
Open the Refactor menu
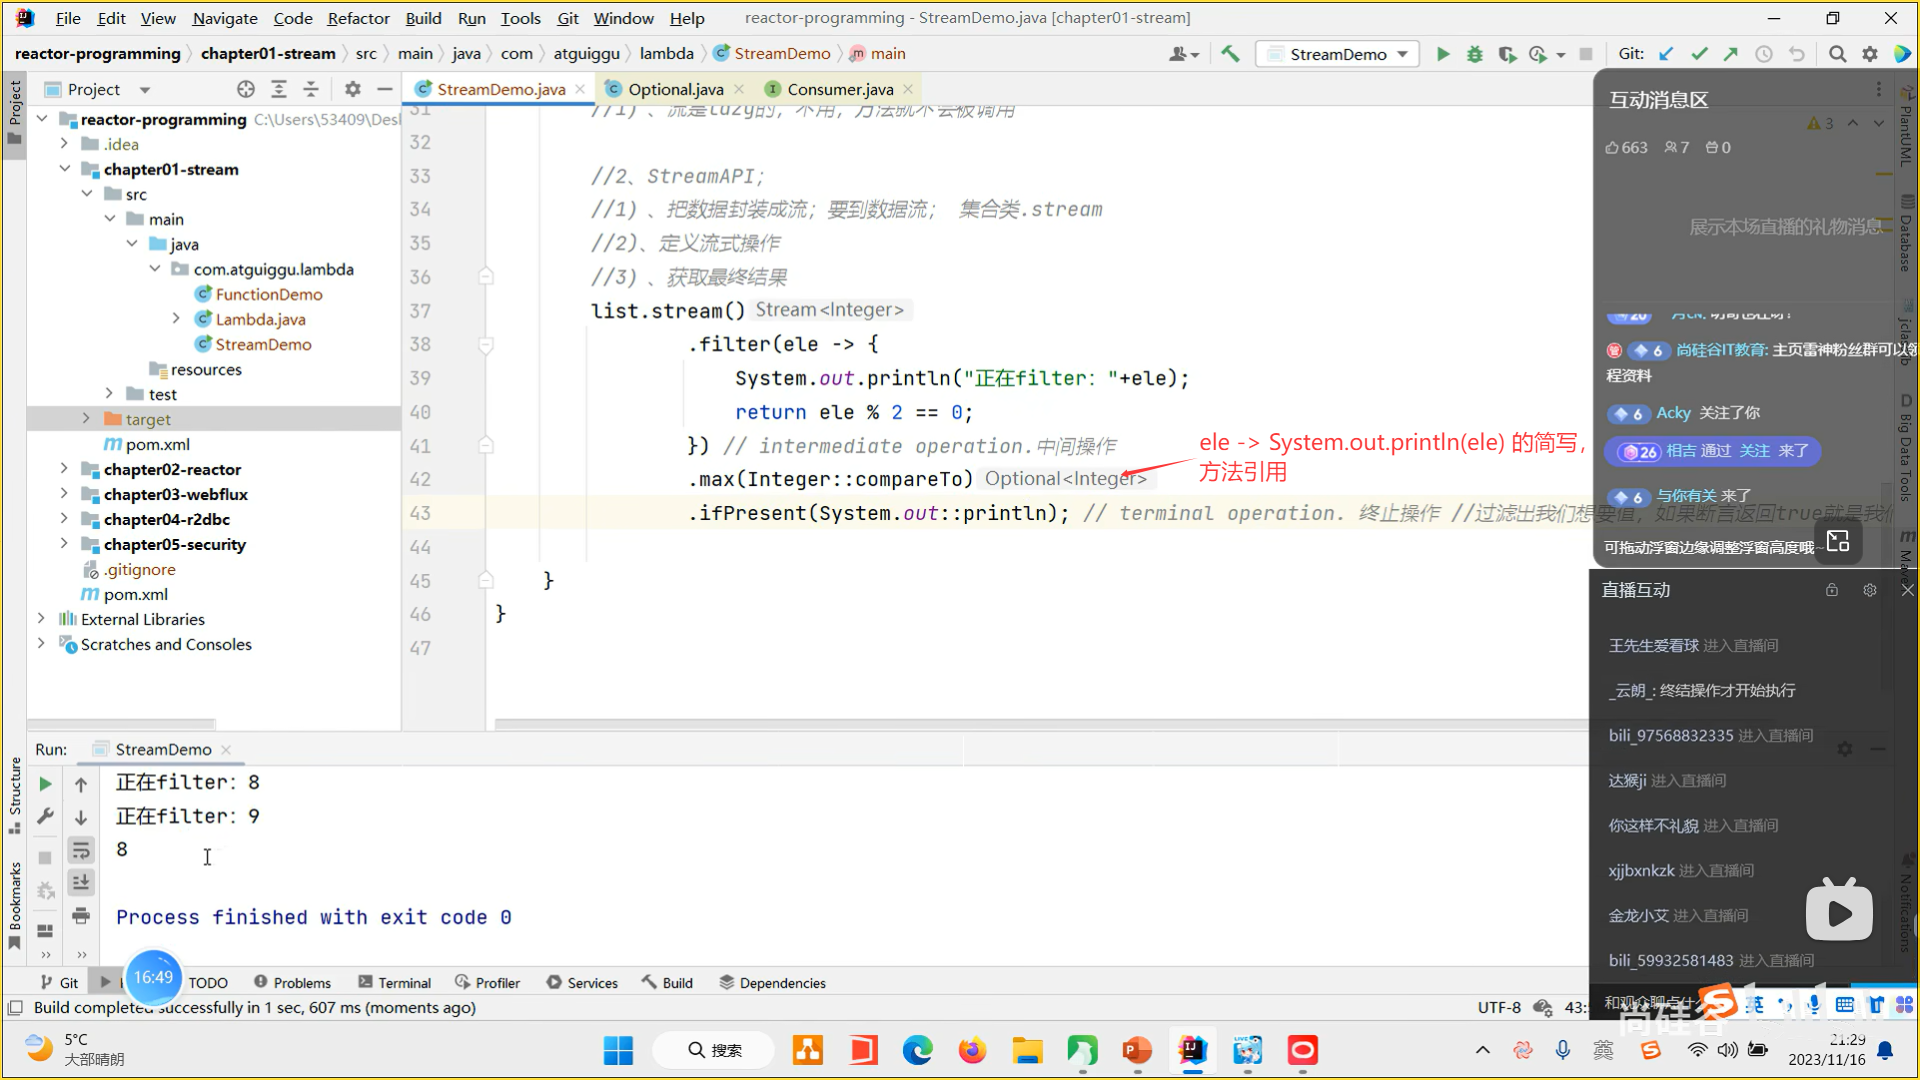click(x=358, y=18)
